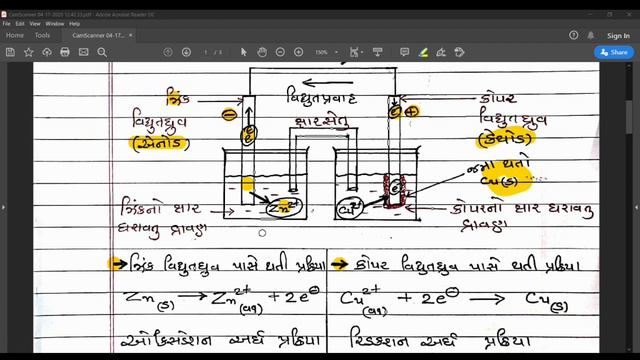Viewport: 640px width, 360px height.
Task: Click the vertical scrollbar thumb
Action: (x=629, y=116)
